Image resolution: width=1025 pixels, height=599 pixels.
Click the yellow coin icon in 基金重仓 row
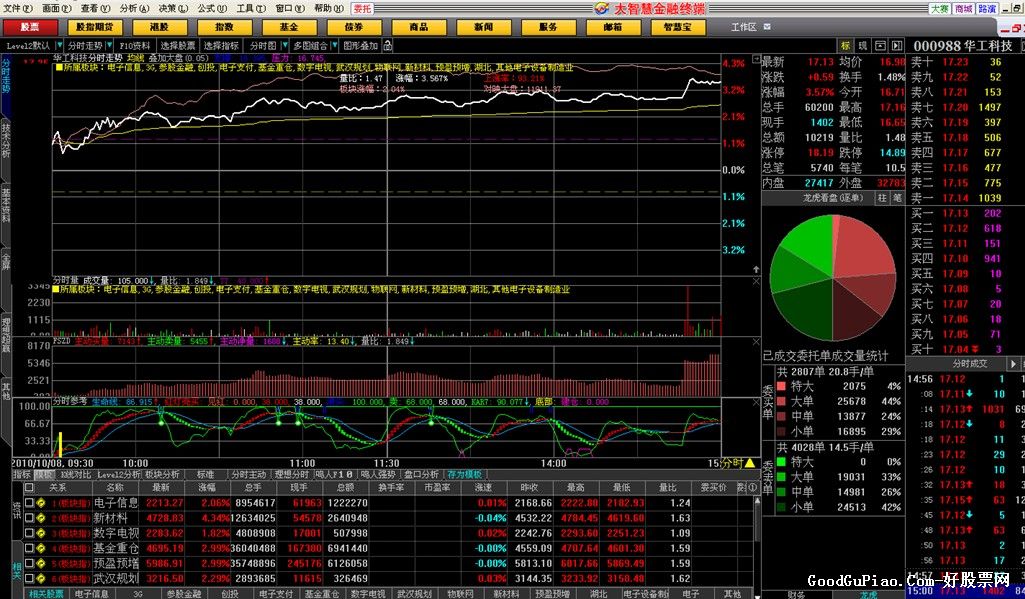[41, 548]
